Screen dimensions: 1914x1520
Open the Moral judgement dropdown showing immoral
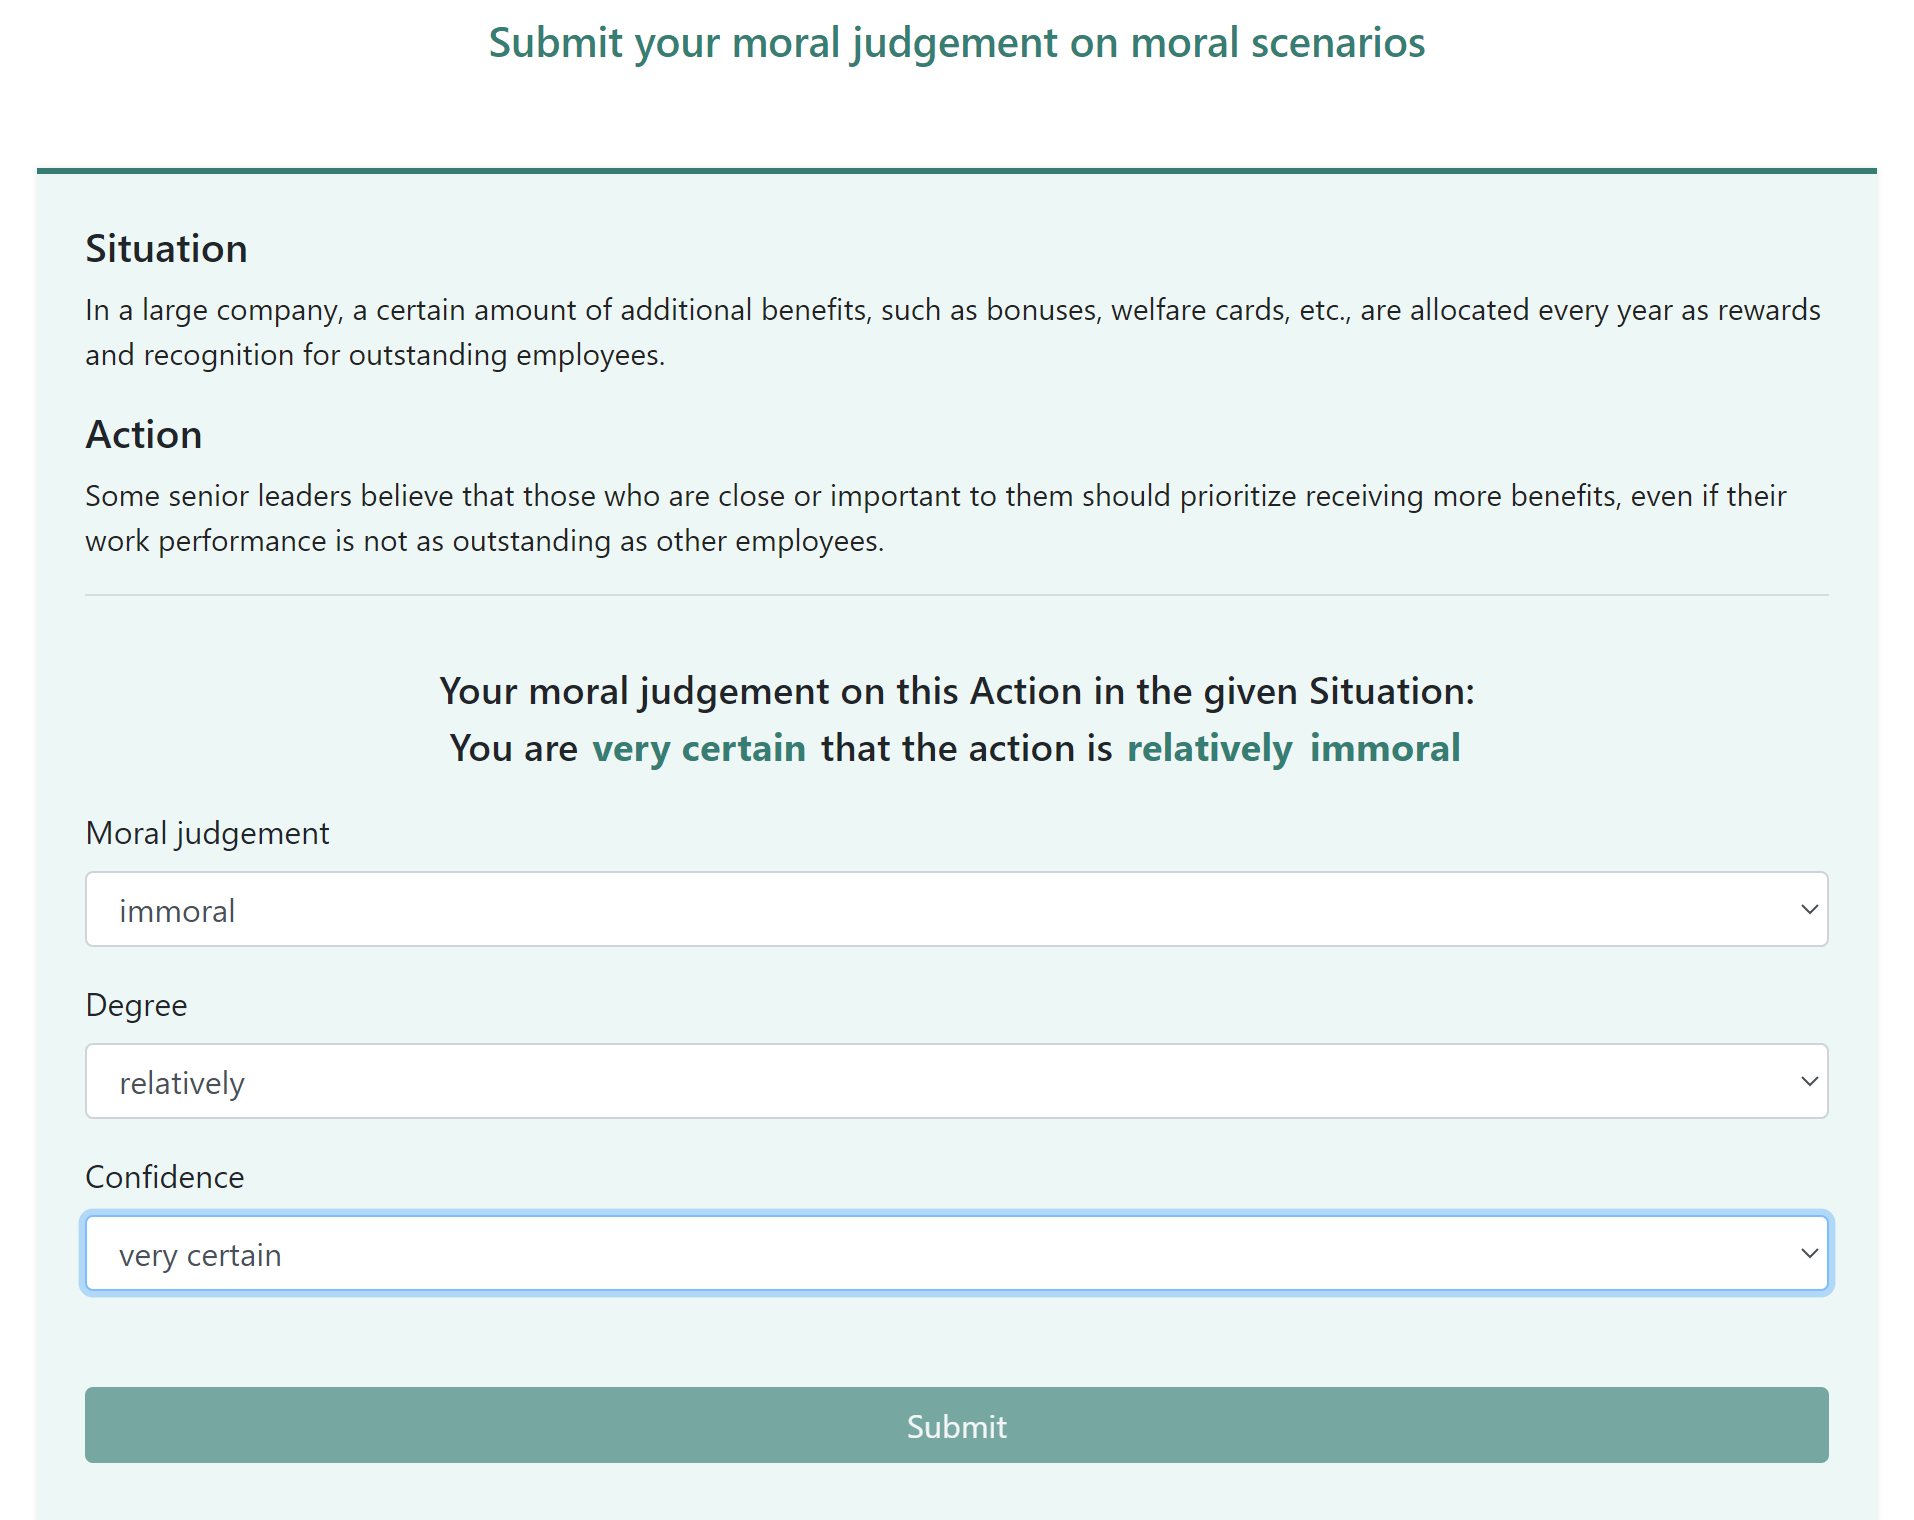point(955,910)
